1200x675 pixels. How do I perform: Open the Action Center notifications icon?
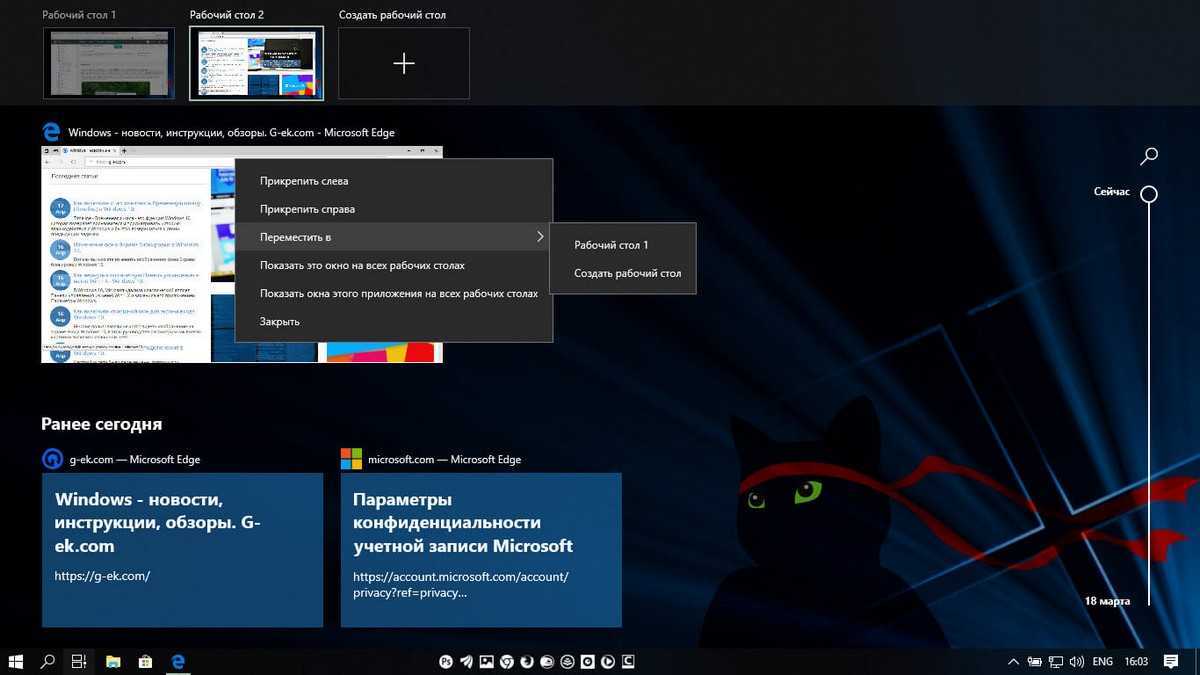[x=1171, y=661]
